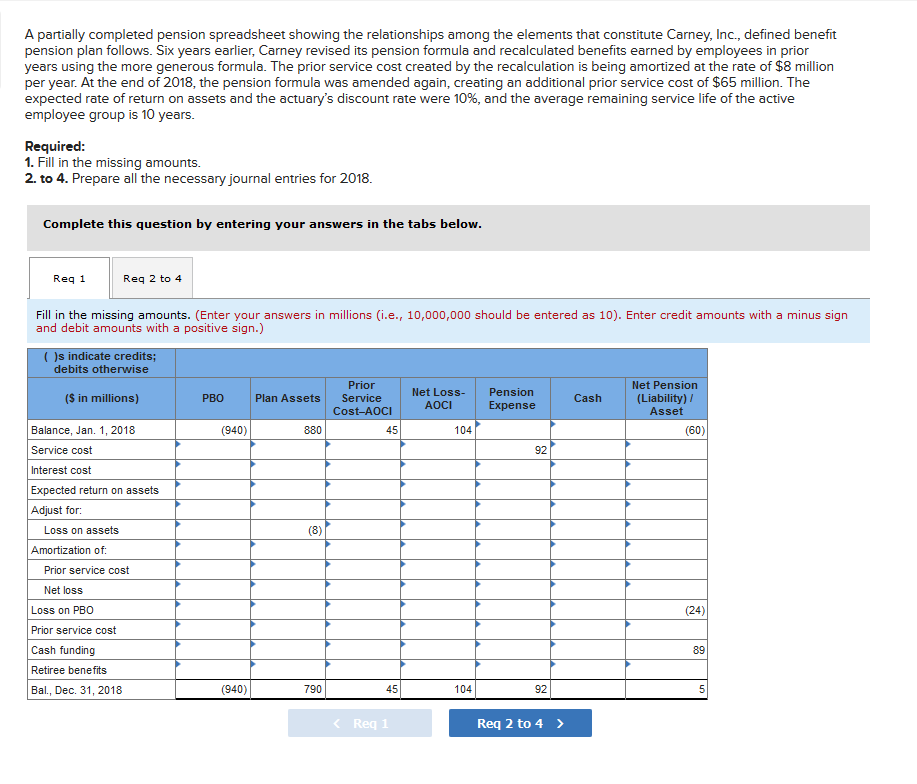The height and width of the screenshot is (784, 917).
Task: Click the Loss on assets row label
Action: tap(81, 530)
